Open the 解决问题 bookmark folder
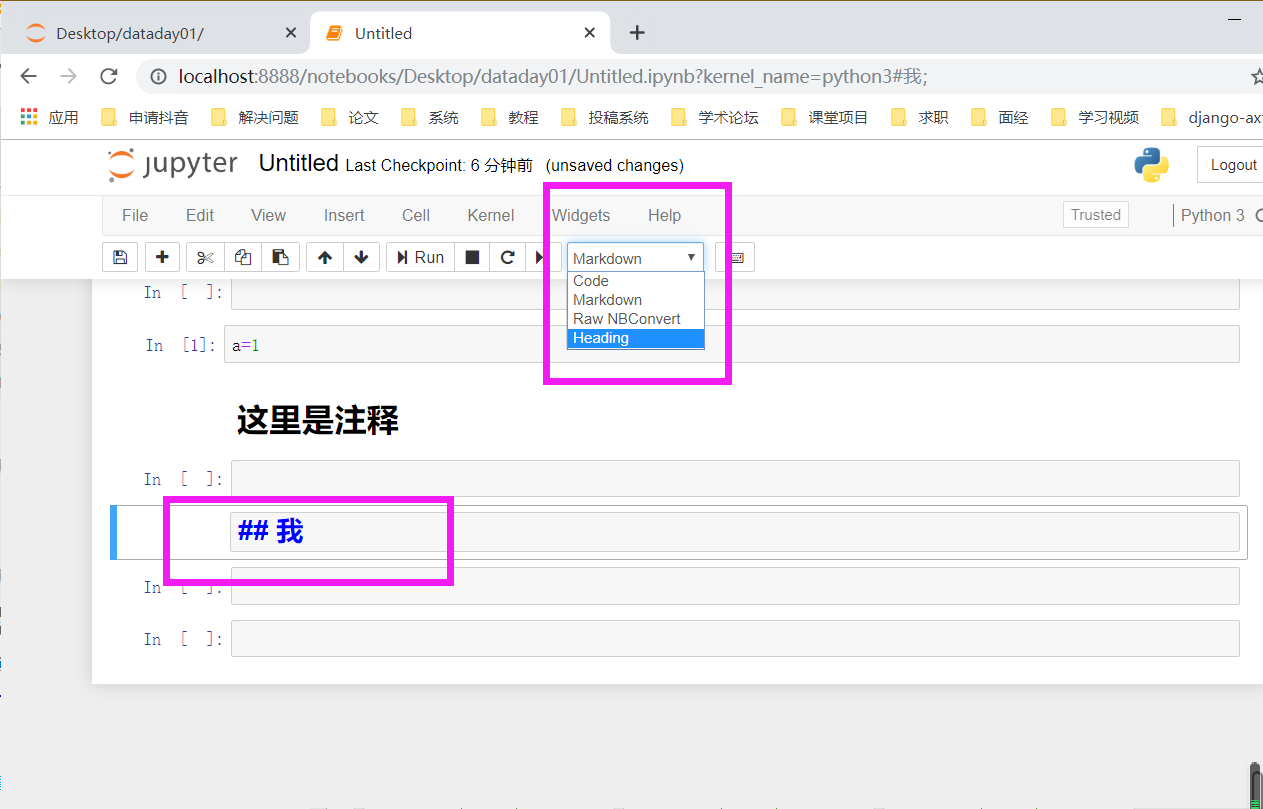The width and height of the screenshot is (1263, 809). tap(255, 117)
